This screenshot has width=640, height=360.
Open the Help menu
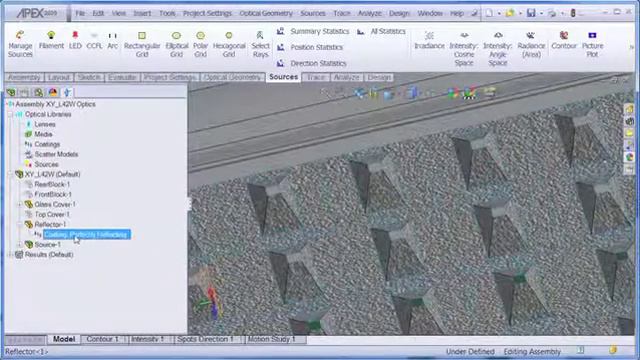pyautogui.click(x=457, y=13)
